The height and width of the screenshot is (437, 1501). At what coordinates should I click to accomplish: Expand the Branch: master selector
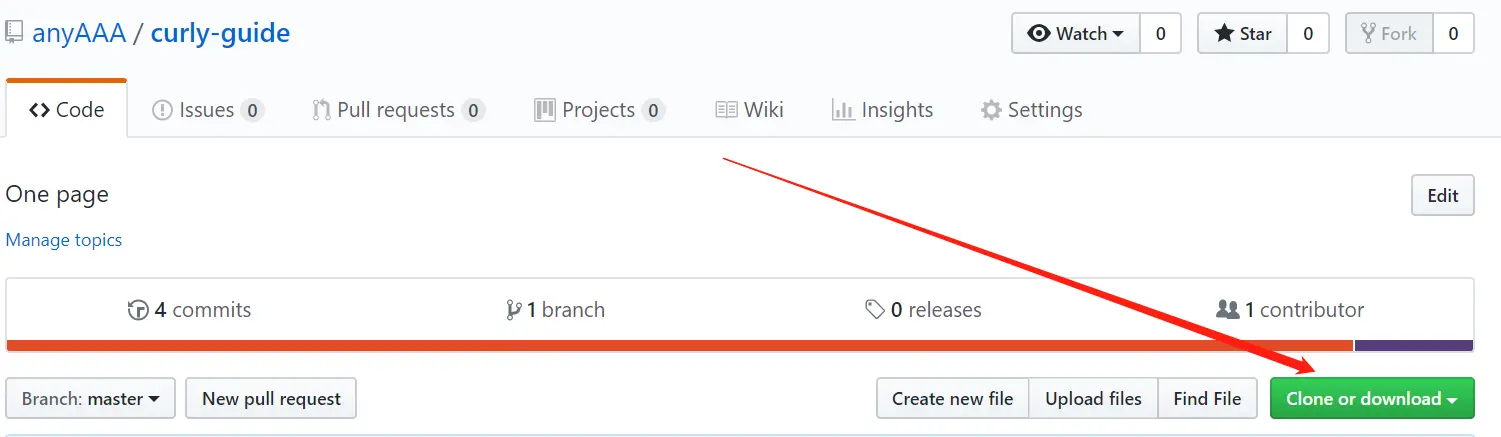pyautogui.click(x=91, y=398)
